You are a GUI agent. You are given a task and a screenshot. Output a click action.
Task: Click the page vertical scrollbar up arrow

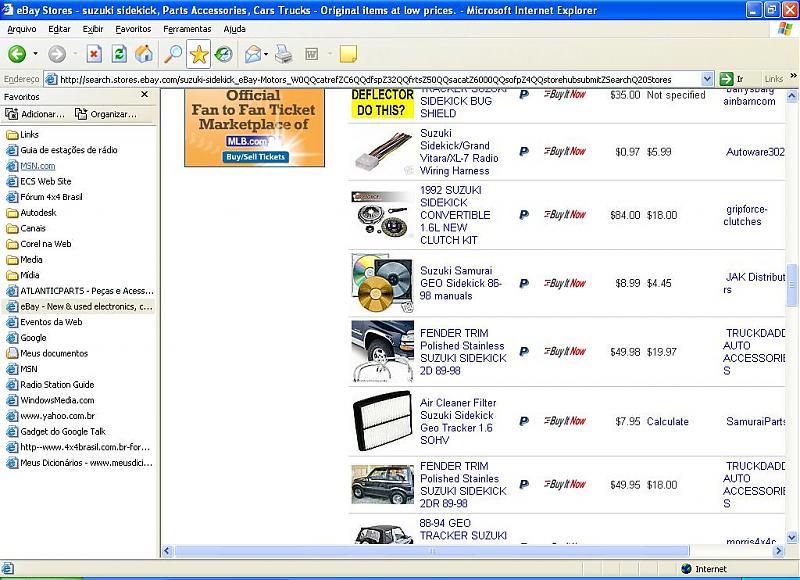click(792, 95)
